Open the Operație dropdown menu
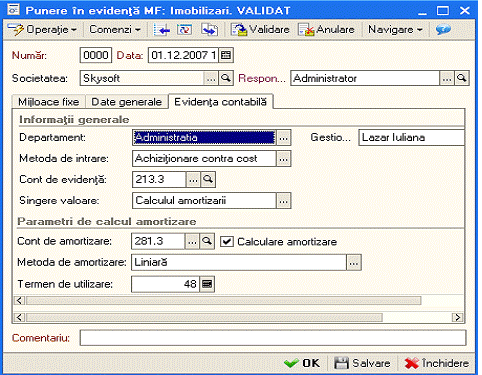 pos(42,30)
